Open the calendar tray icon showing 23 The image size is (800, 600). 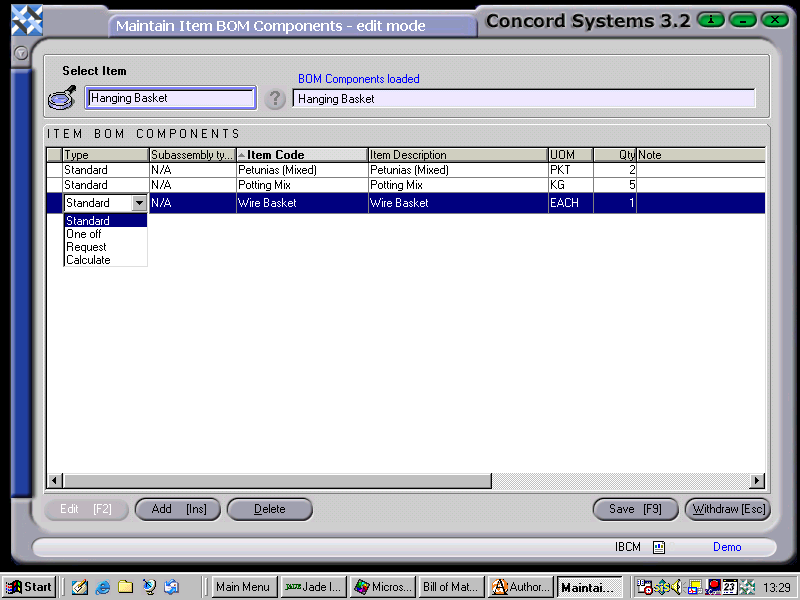(730, 586)
